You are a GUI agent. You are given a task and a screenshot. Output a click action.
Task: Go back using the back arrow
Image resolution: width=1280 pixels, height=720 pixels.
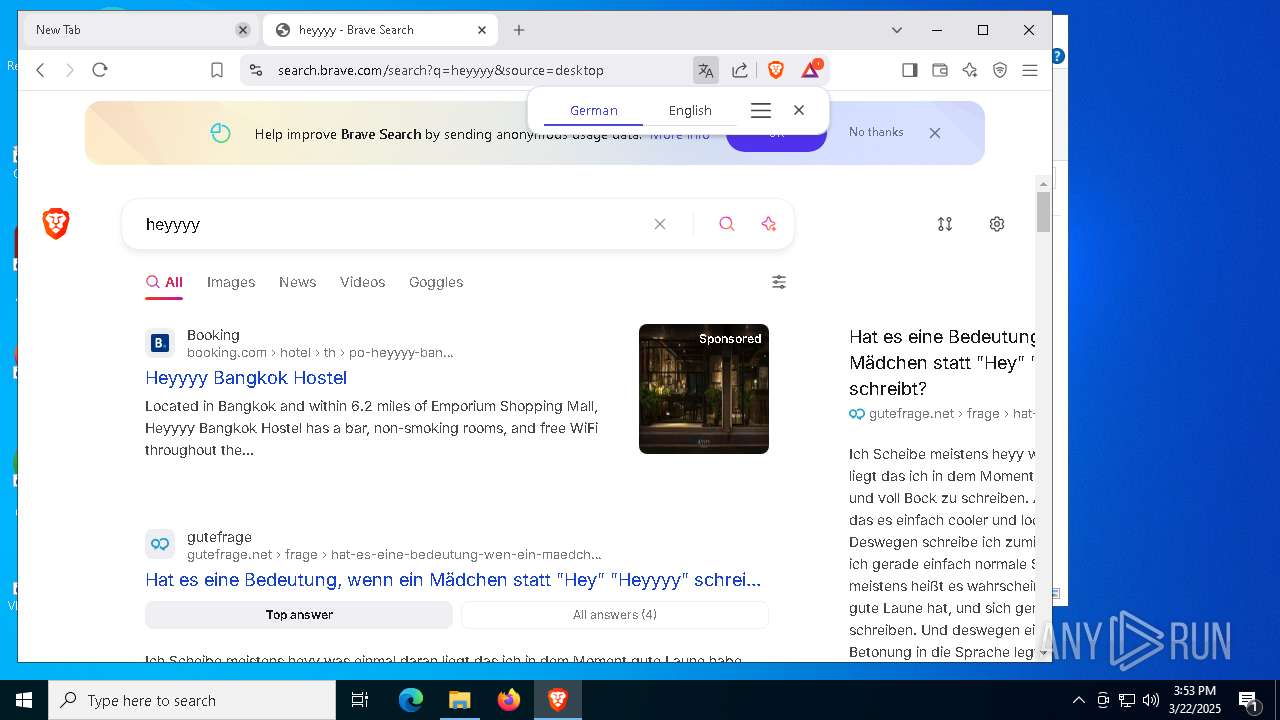tap(41, 70)
